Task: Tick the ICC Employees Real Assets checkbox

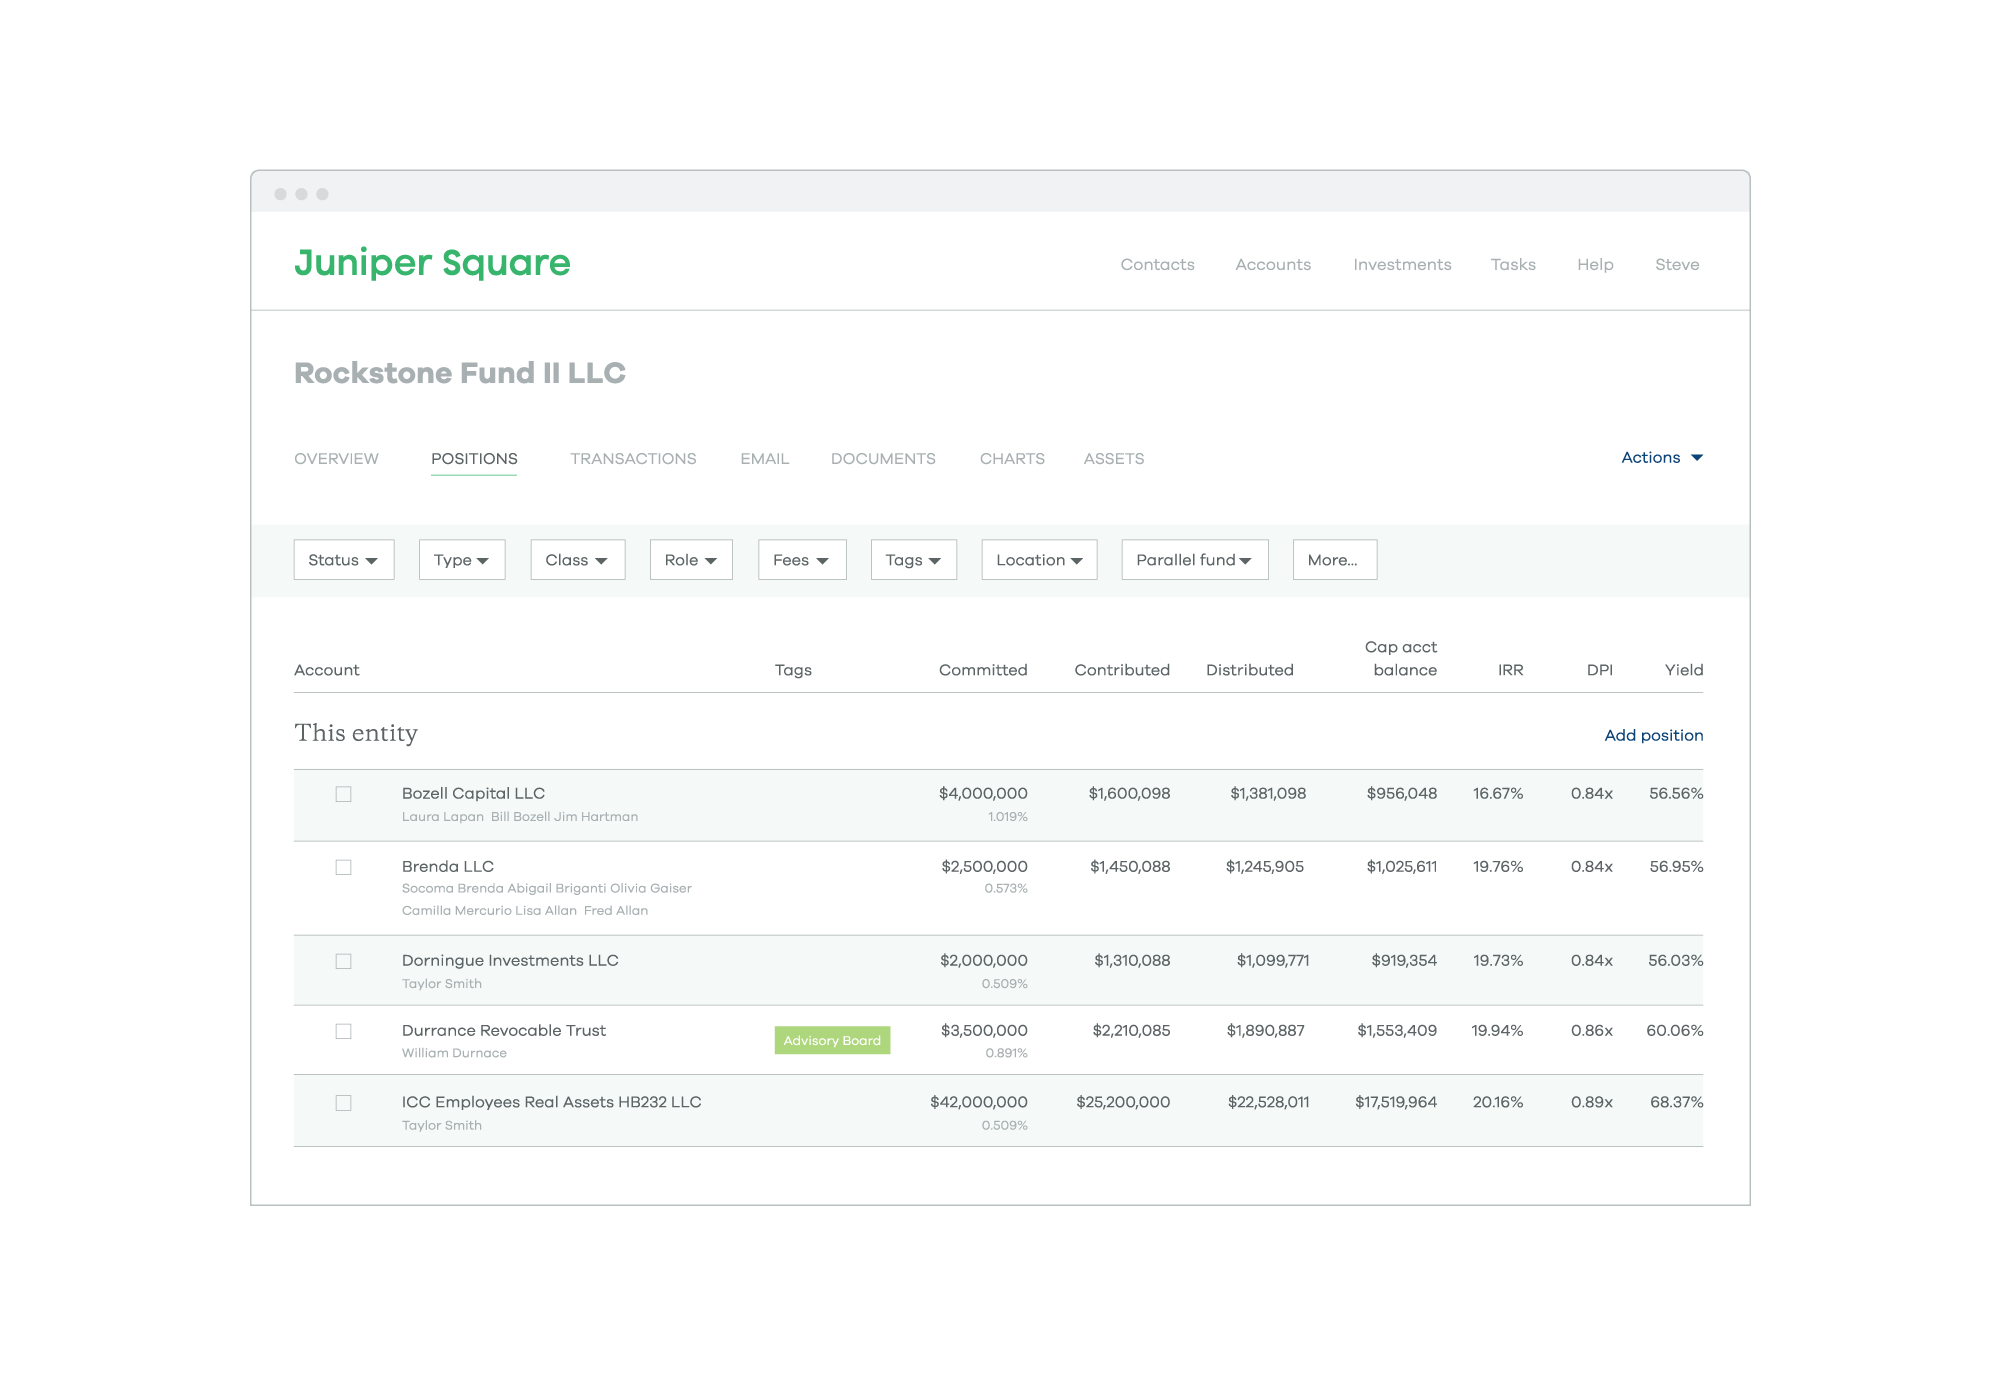Action: pos(343,1103)
